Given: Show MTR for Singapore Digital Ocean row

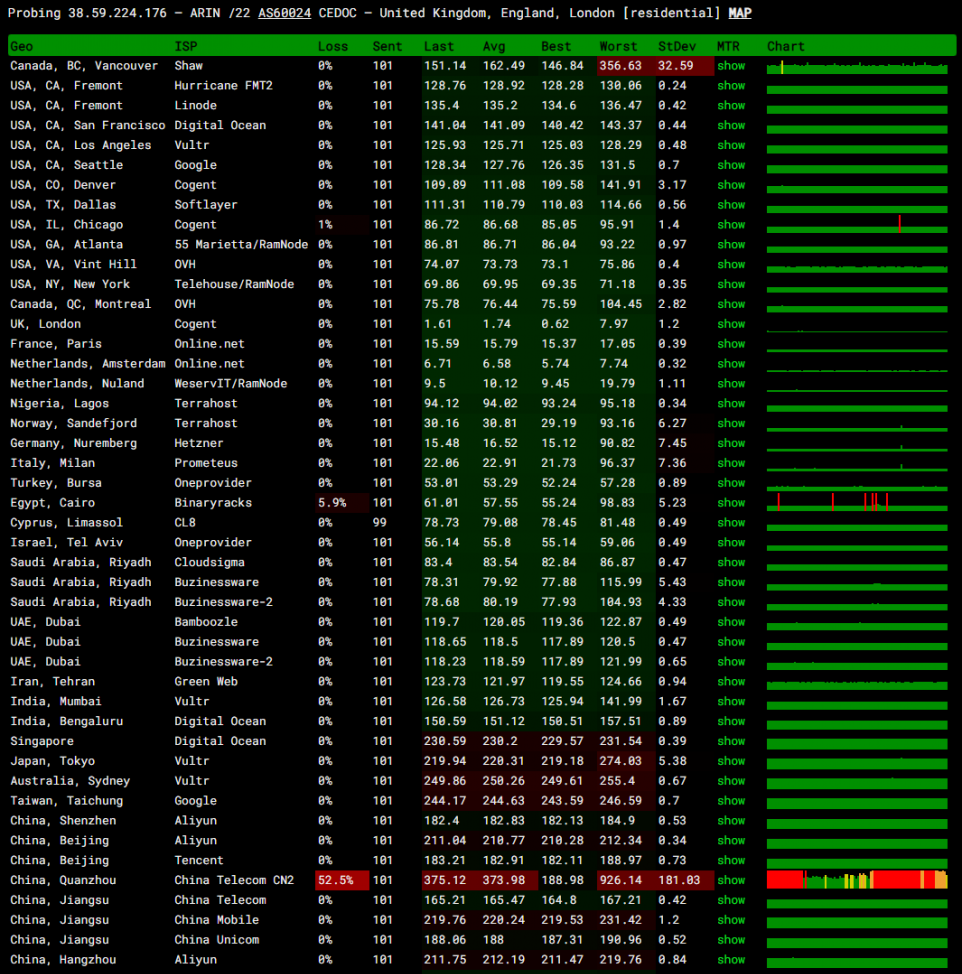Looking at the screenshot, I should [731, 742].
